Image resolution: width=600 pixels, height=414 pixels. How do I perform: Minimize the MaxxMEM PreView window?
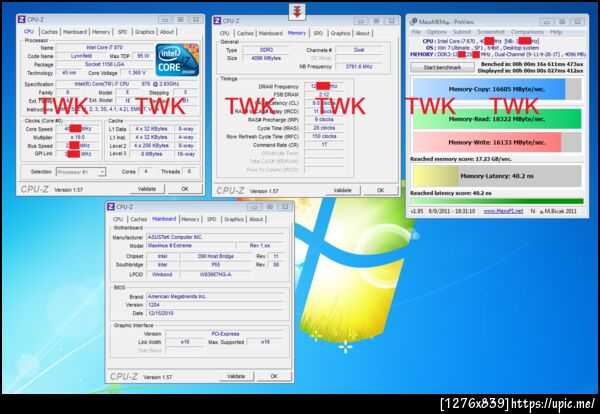click(x=548, y=22)
